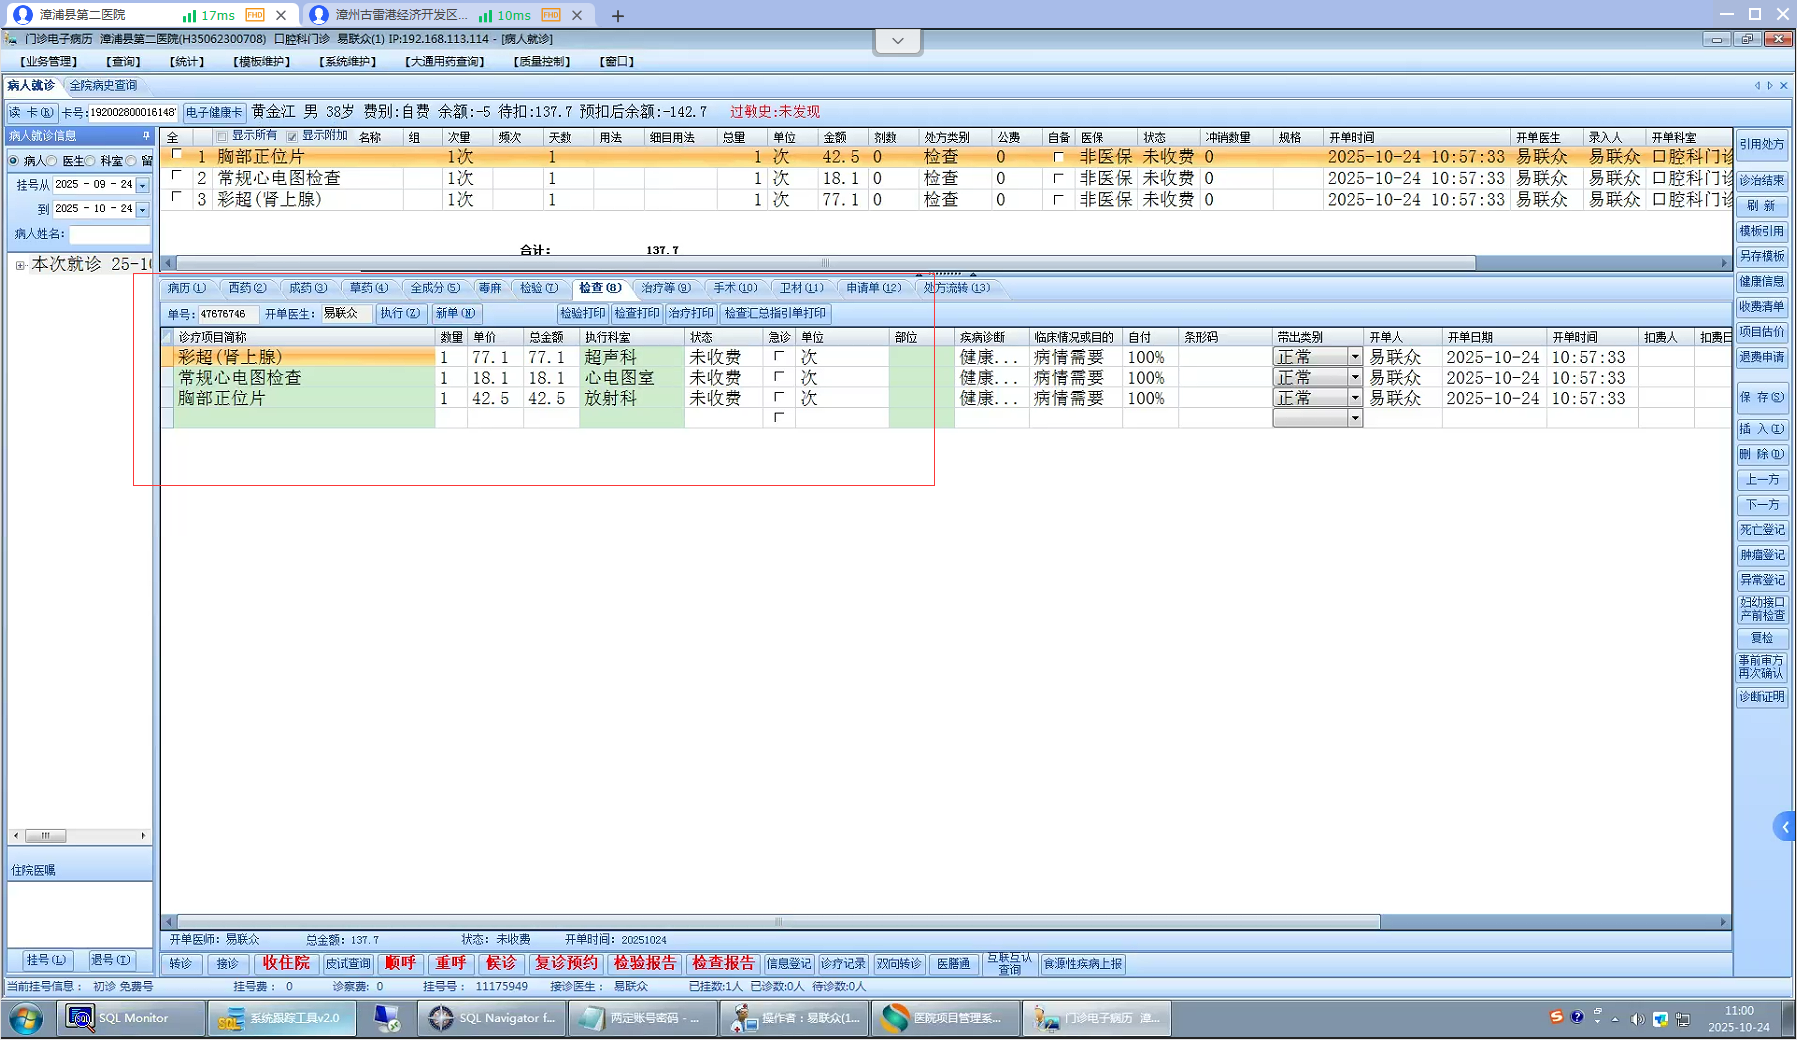The width and height of the screenshot is (1797, 1040).
Task: Check the row checkbox for 常规心电图检查
Action: point(177,176)
